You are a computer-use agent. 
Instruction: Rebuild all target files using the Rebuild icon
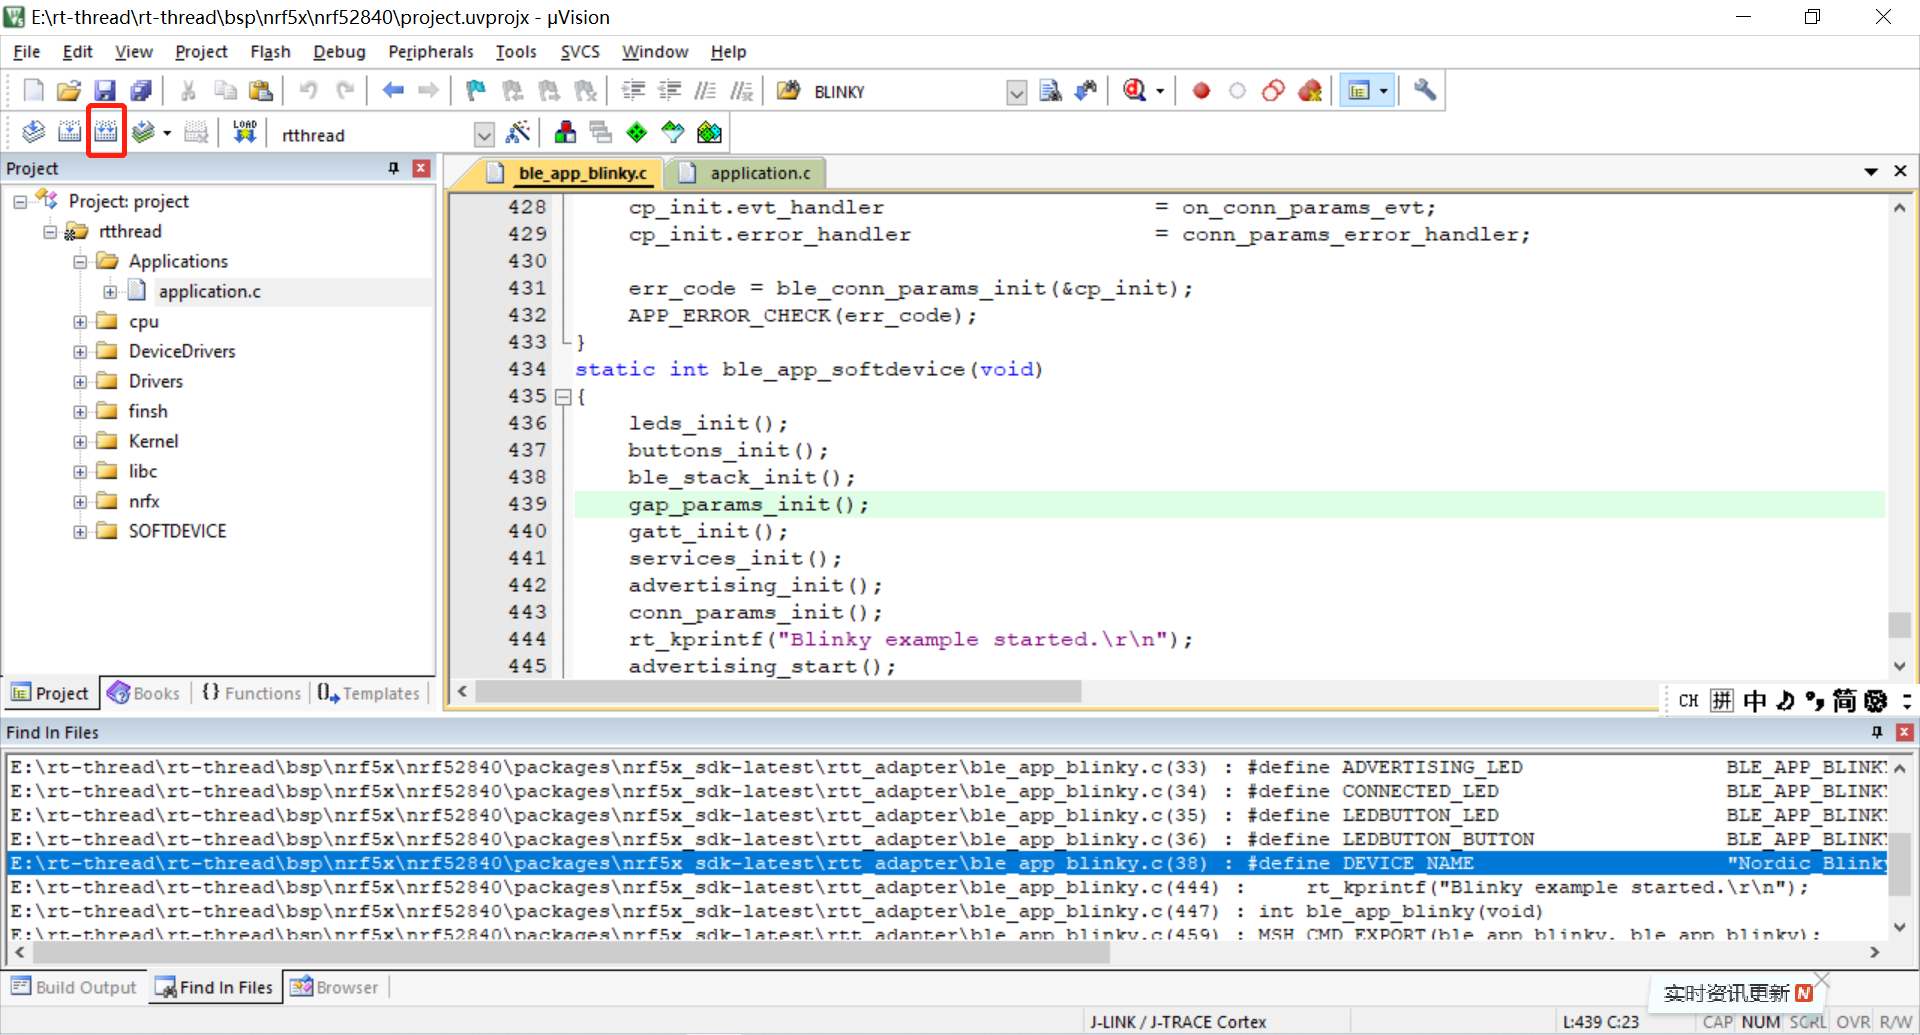pos(106,132)
